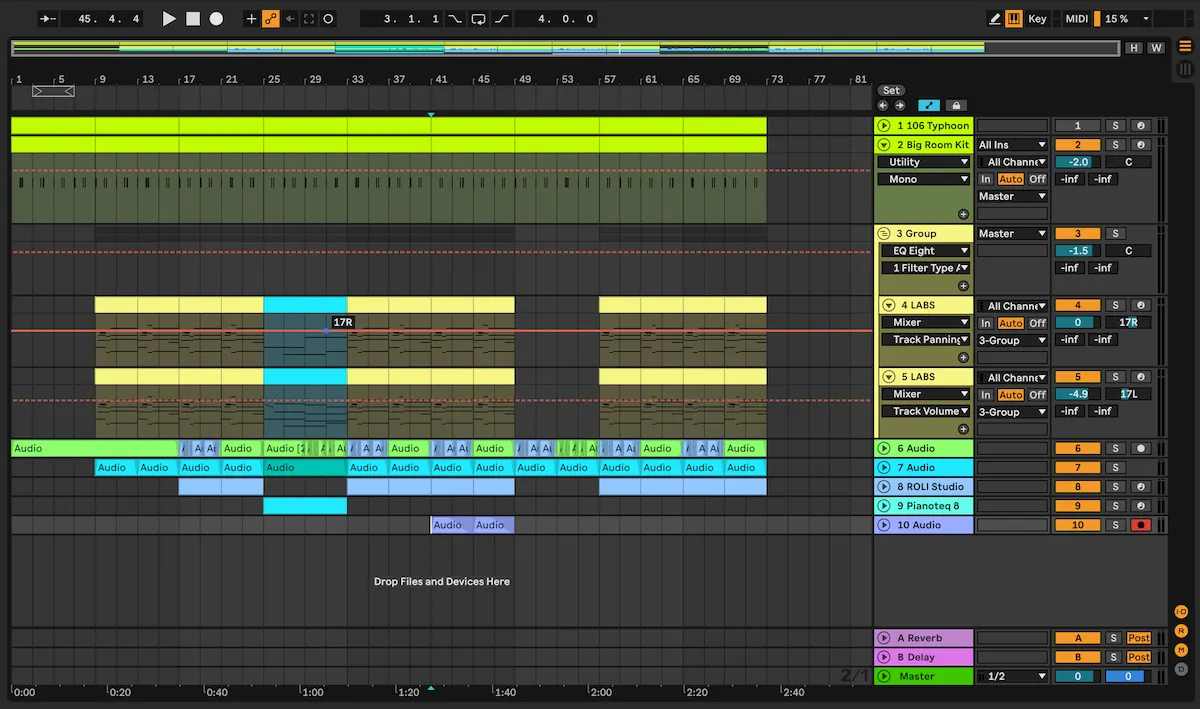Click overview H height toggle
Screen dimensions: 1200x709
point(1134,48)
